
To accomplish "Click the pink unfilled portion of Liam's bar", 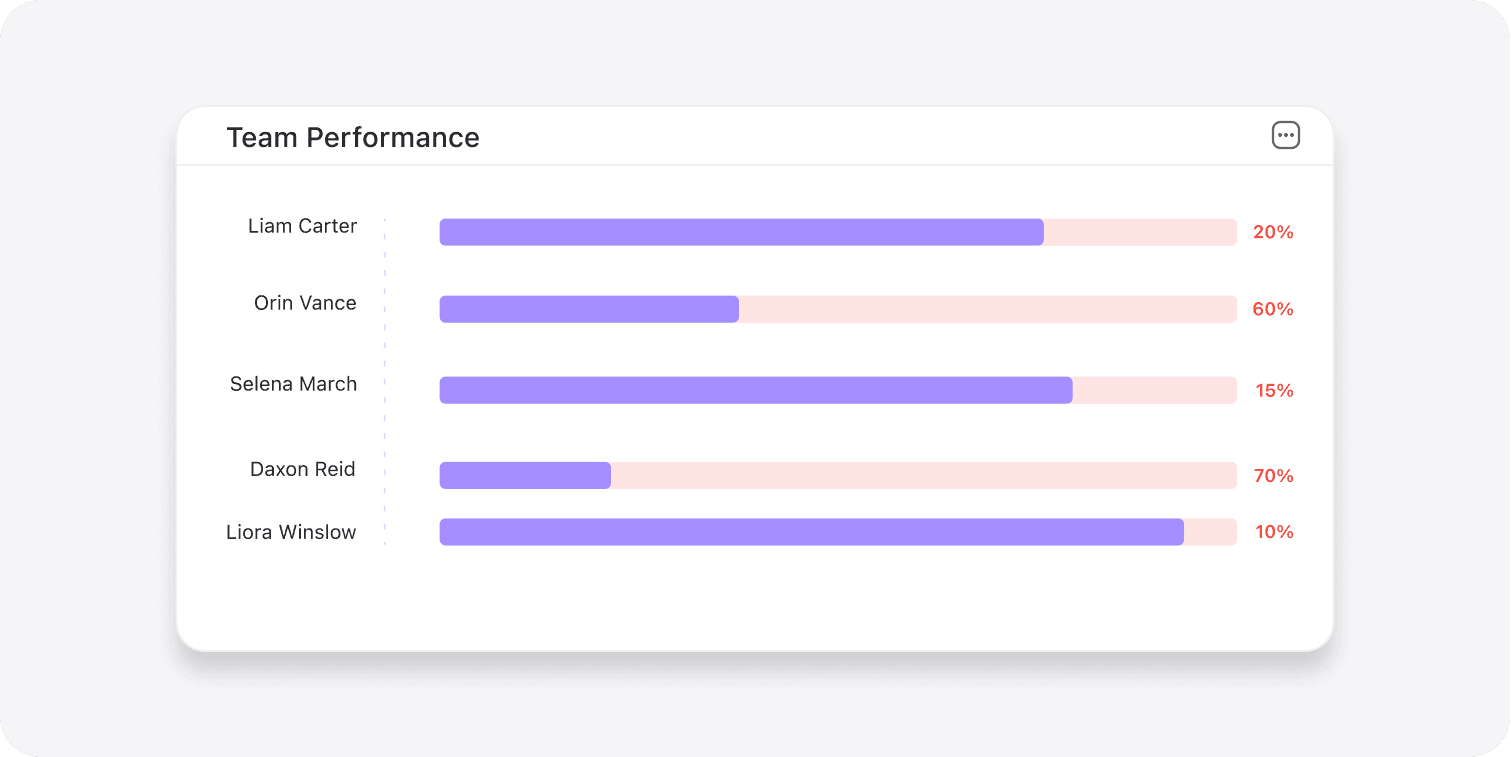I will 1140,231.
